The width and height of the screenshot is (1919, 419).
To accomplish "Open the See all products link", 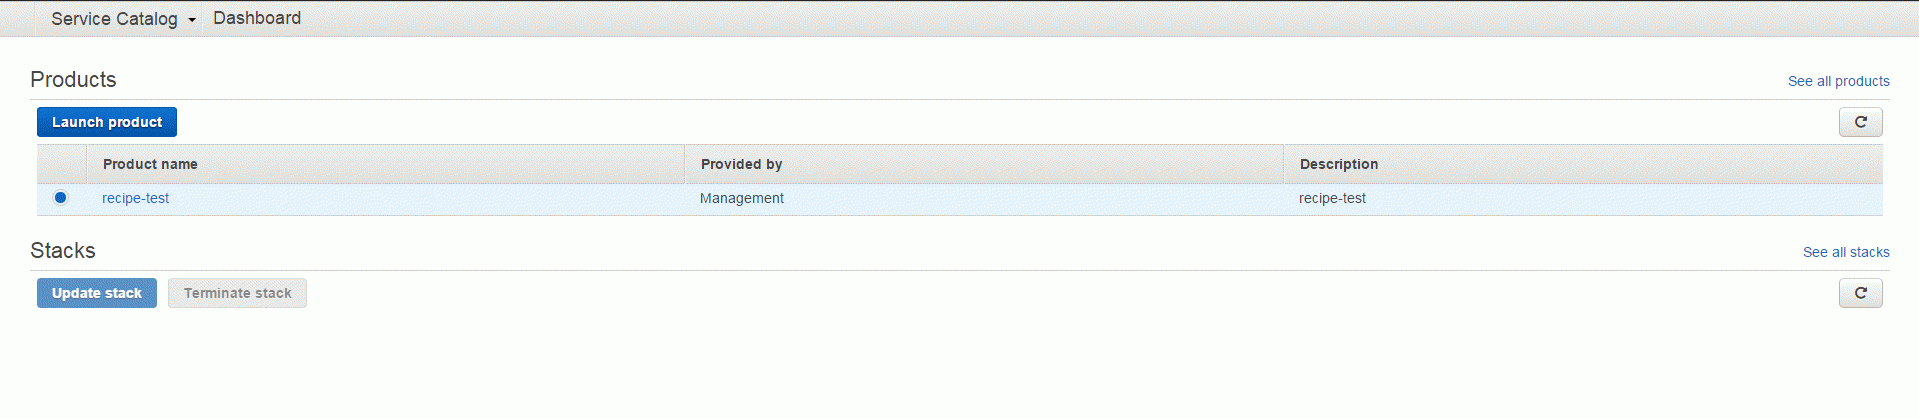I will [1838, 81].
